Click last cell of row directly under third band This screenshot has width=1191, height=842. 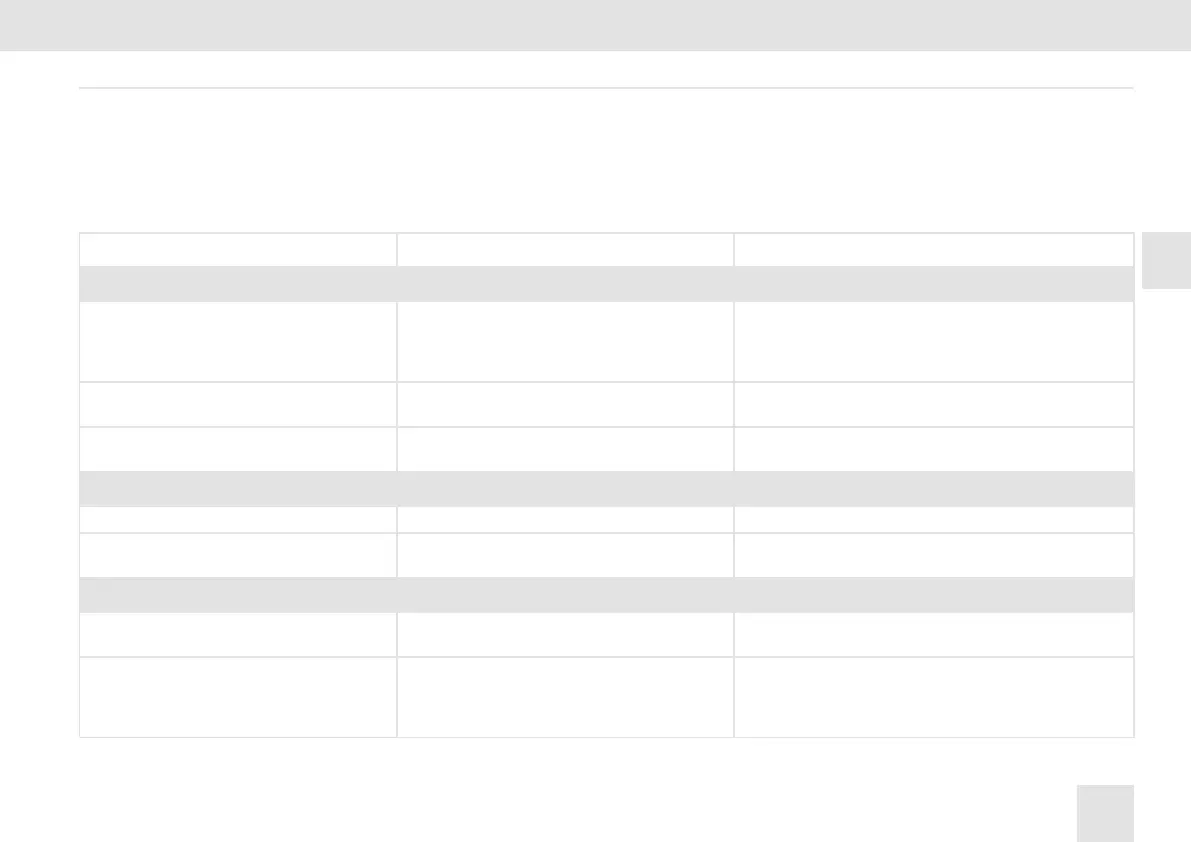934,634
